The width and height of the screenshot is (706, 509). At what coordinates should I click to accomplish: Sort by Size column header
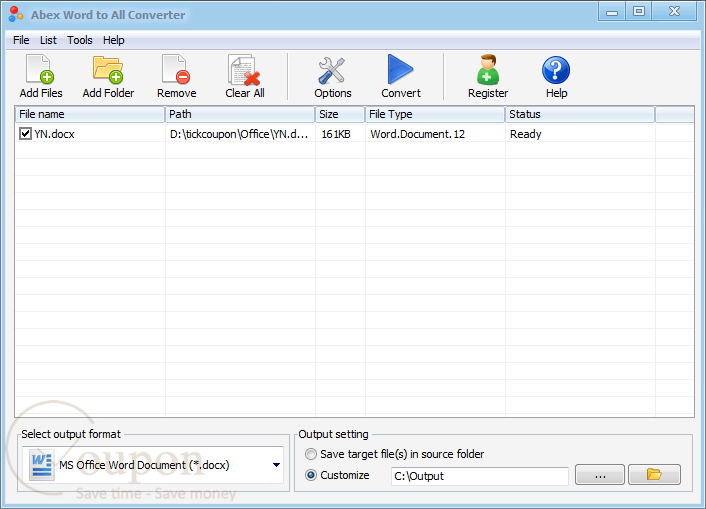340,114
